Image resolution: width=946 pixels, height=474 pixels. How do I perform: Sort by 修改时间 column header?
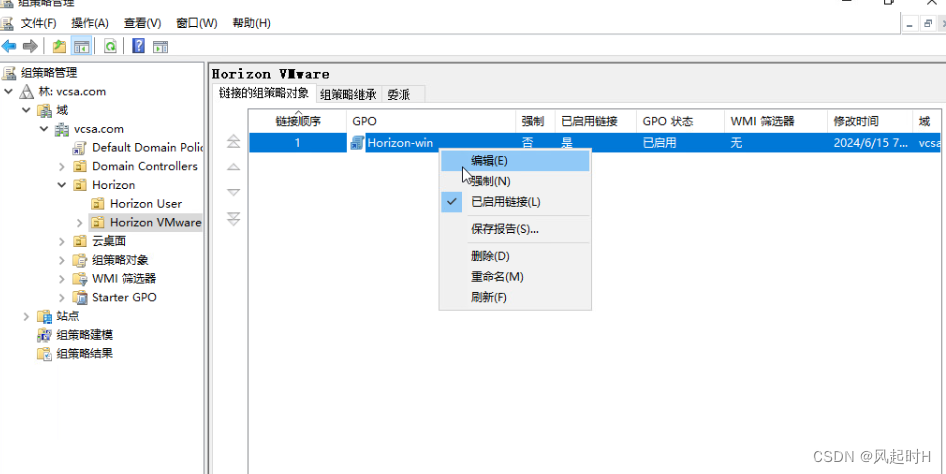click(x=870, y=121)
